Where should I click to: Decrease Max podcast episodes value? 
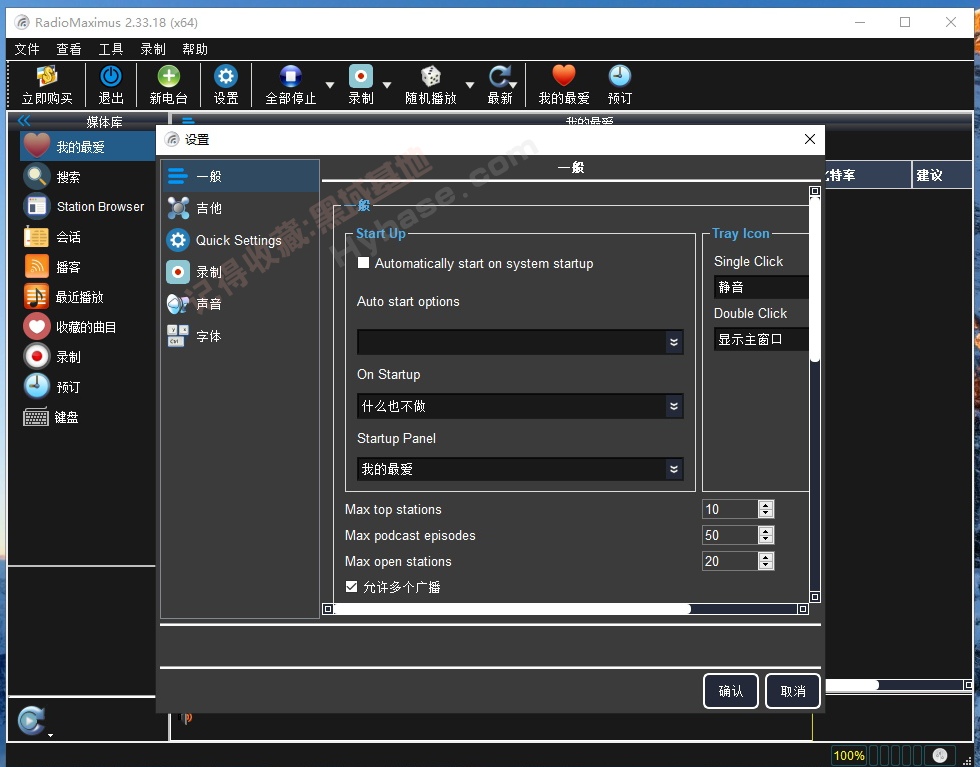click(x=766, y=539)
